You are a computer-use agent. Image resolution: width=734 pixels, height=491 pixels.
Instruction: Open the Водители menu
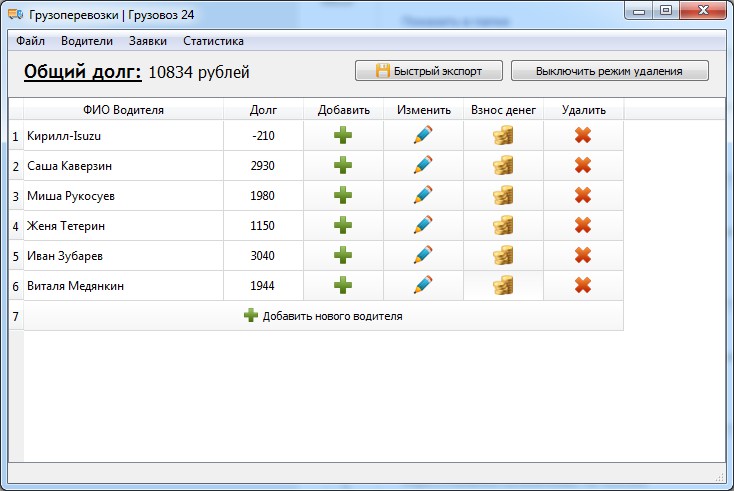(x=87, y=41)
